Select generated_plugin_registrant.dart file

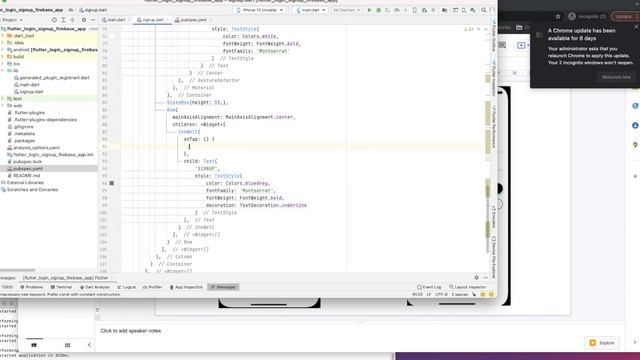54,78
